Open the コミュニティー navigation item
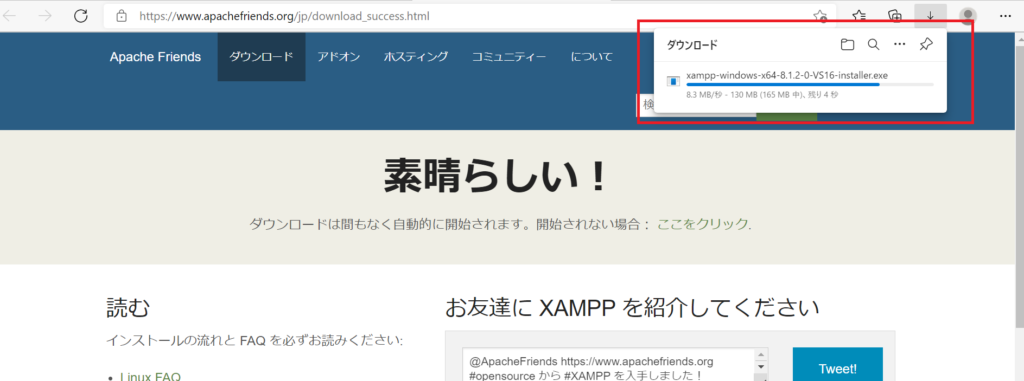Screen dimensions: 1024x381 point(509,57)
